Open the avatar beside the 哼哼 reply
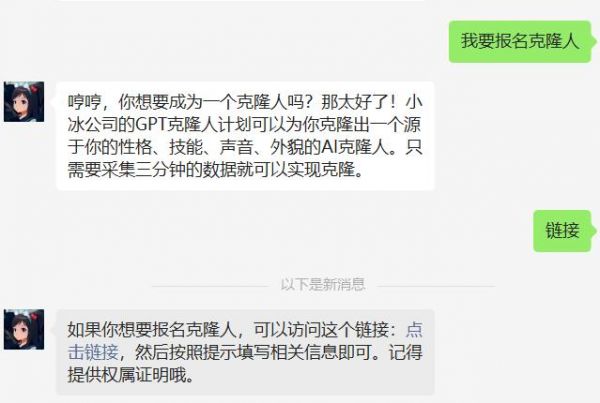Image resolution: width=600 pixels, height=403 pixels. pyautogui.click(x=24, y=102)
